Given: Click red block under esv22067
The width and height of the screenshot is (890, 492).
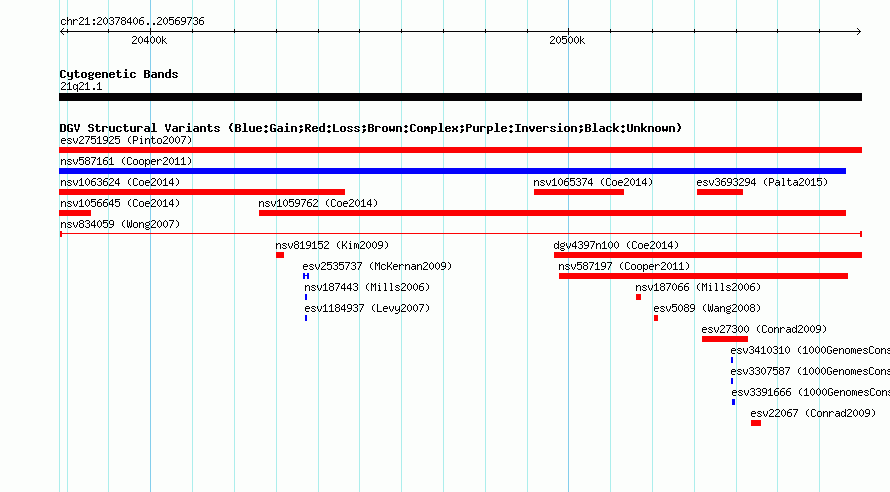Looking at the screenshot, I should click(755, 423).
